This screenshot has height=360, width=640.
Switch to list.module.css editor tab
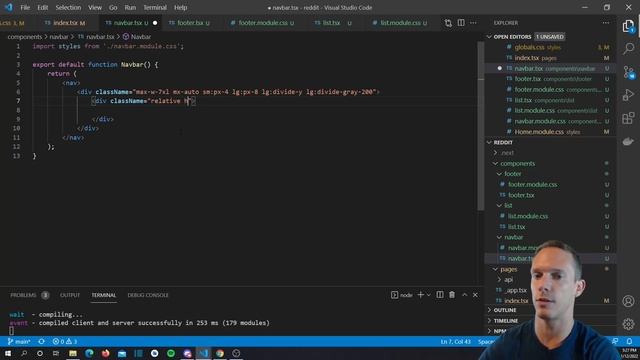click(x=400, y=23)
